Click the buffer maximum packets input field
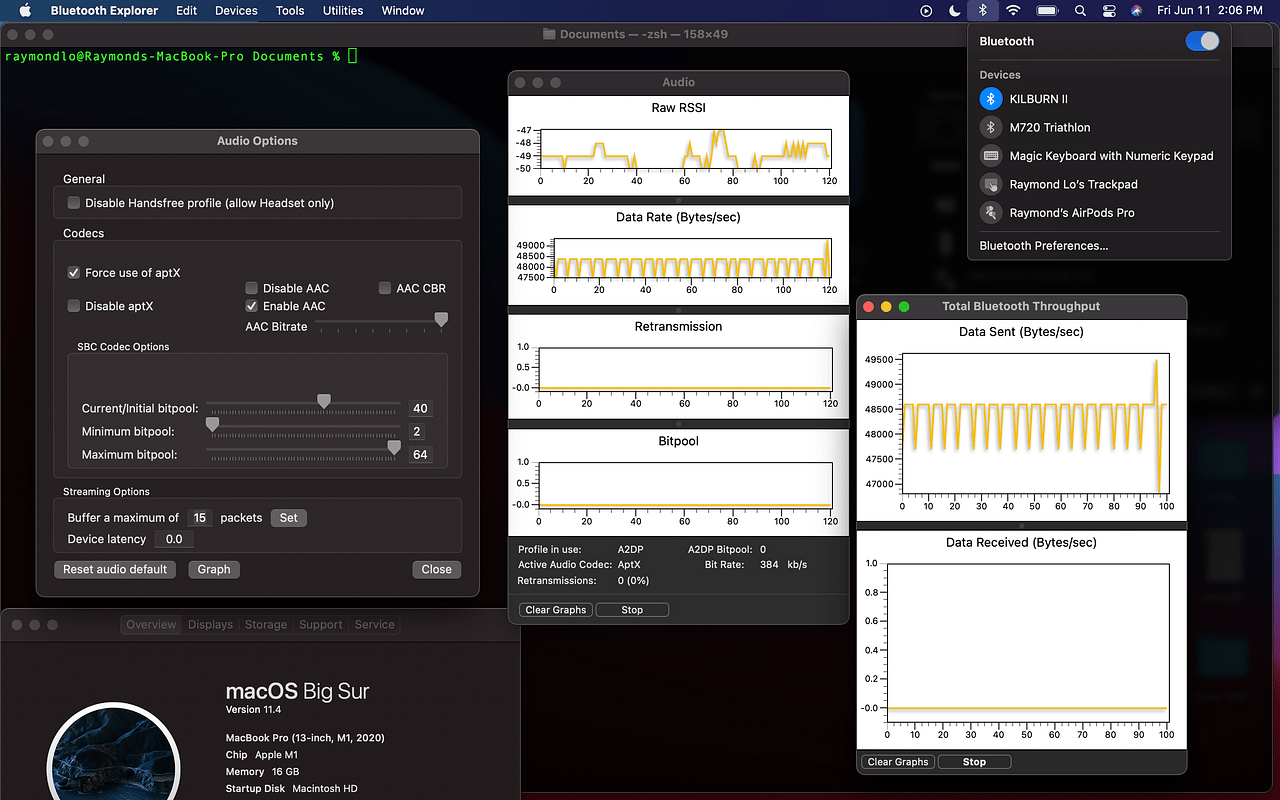The image size is (1280, 800). [x=199, y=517]
